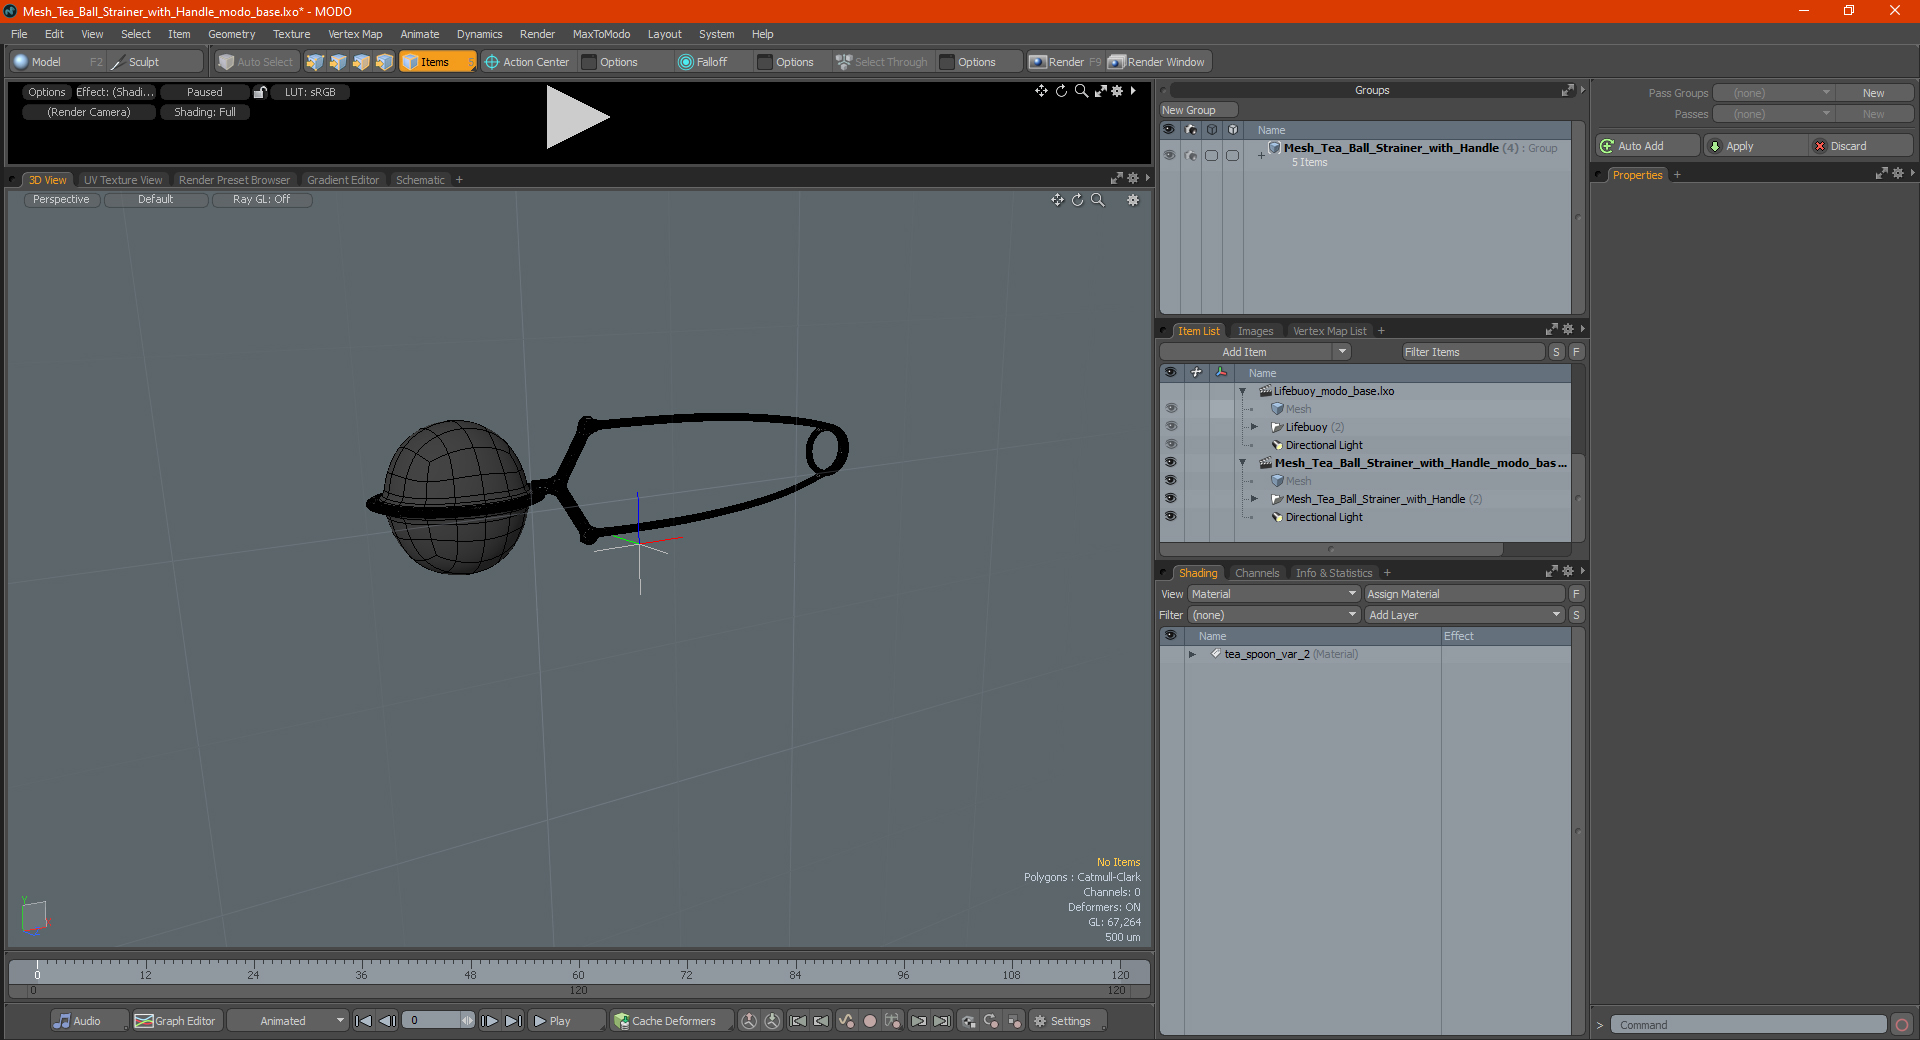Open Filter (none) dropdown

tap(1274, 615)
